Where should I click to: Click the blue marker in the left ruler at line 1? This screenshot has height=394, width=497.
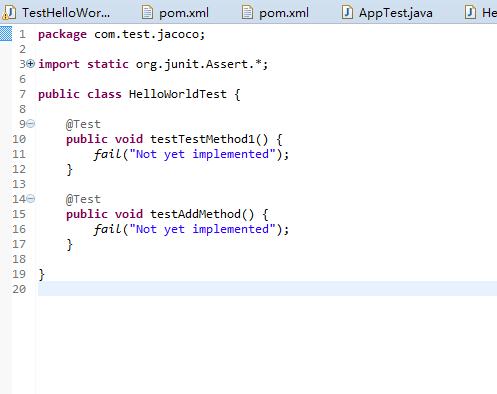[x=6, y=34]
